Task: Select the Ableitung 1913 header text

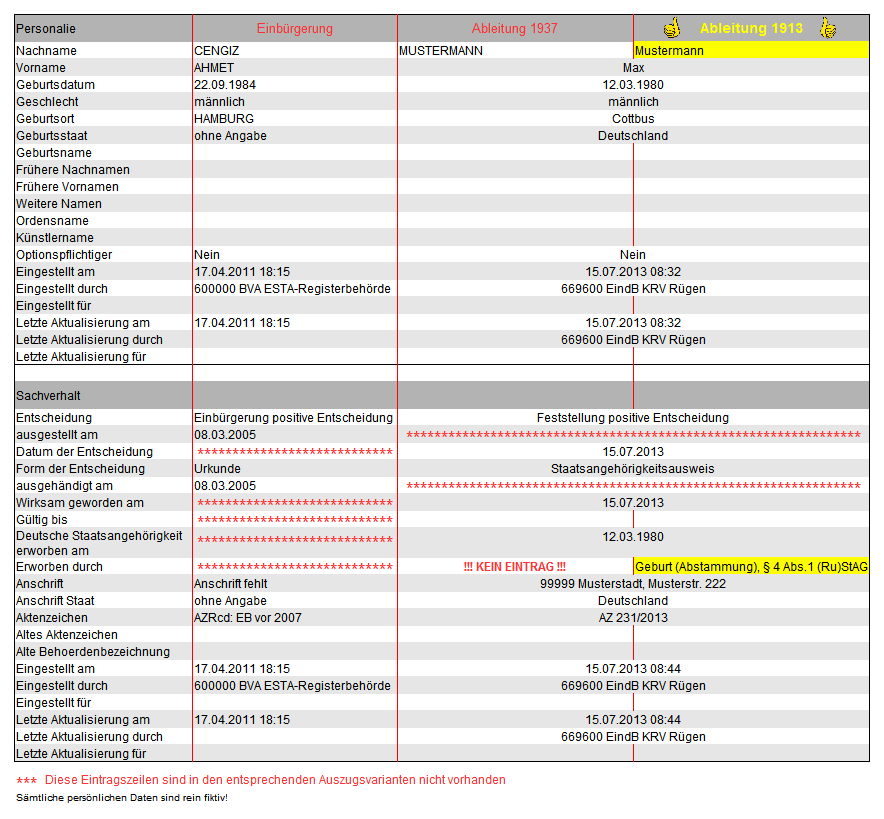Action: coord(751,28)
